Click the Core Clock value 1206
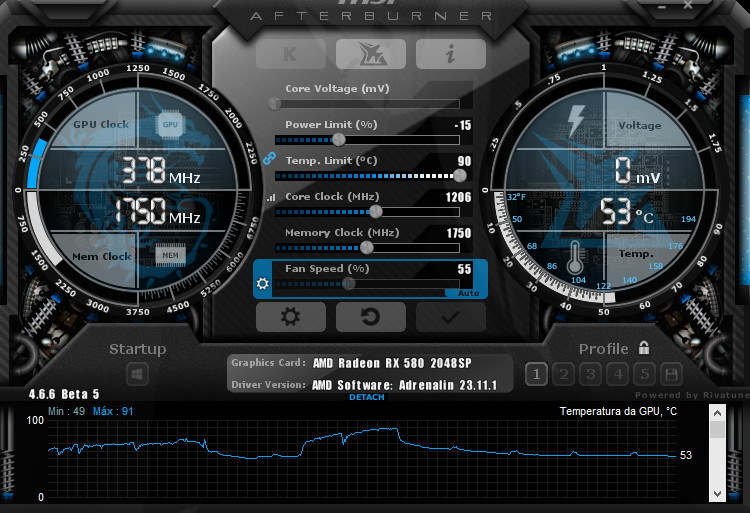The width and height of the screenshot is (750, 513). click(458, 197)
